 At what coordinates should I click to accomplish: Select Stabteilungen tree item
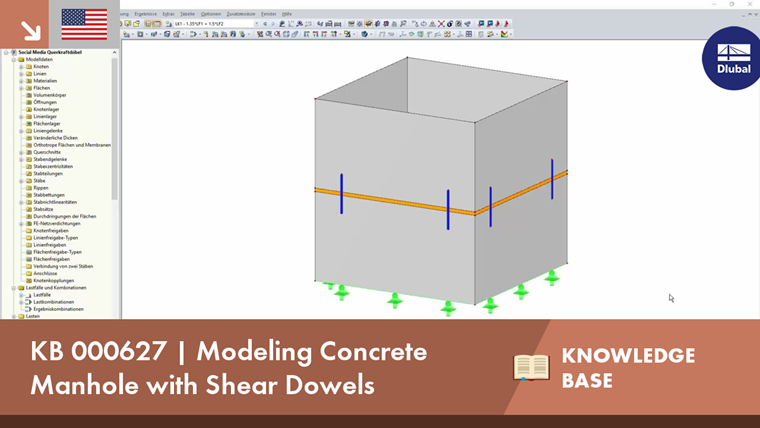click(x=48, y=174)
